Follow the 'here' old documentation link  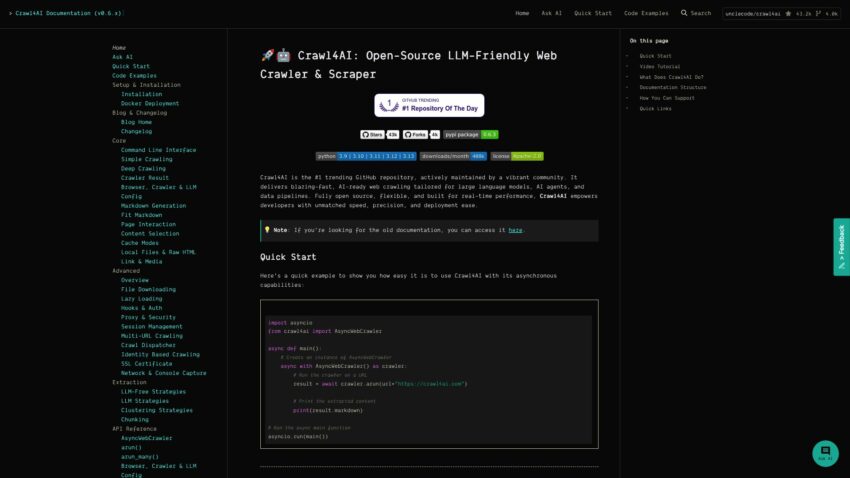(x=515, y=230)
